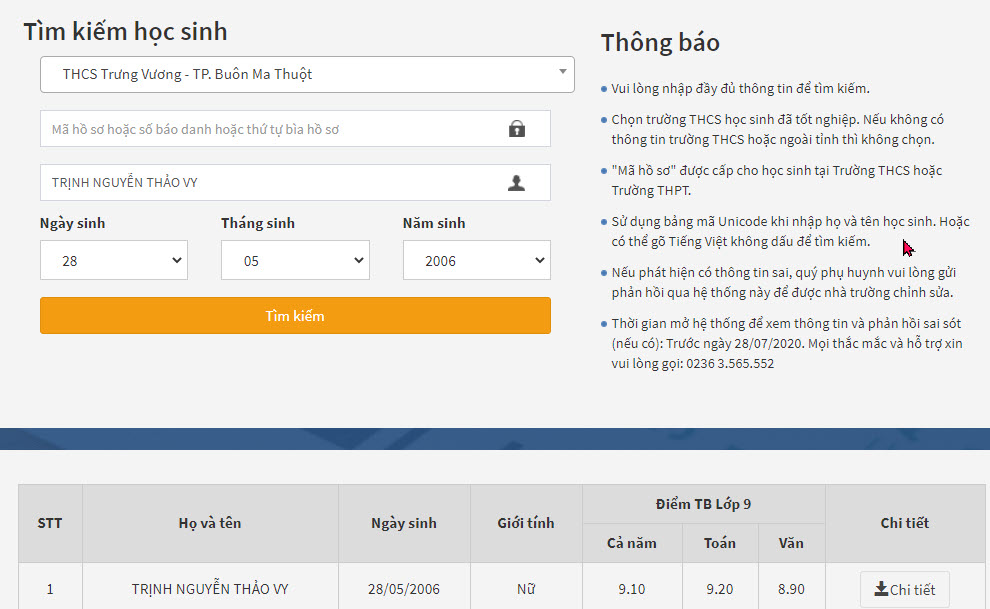Click the Thông báo heading
This screenshot has height=609, width=990.
tap(660, 43)
